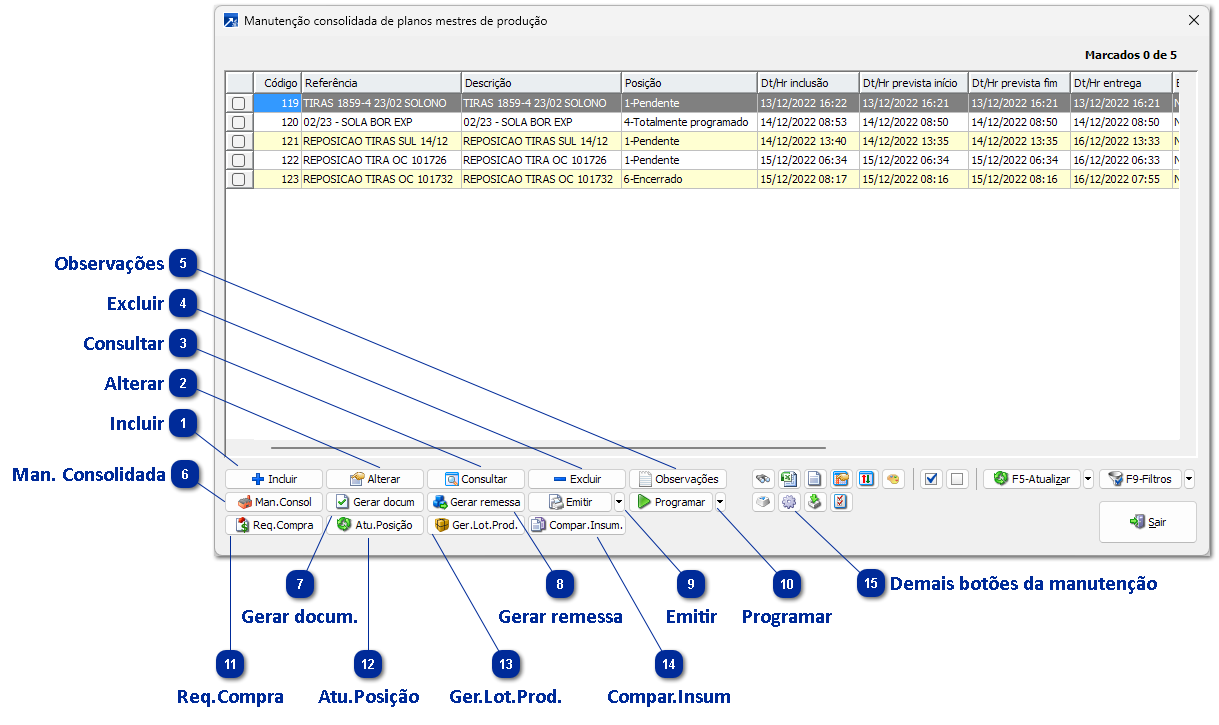The image size is (1219, 725).
Task: Click the green download arrow icon
Action: point(815,502)
